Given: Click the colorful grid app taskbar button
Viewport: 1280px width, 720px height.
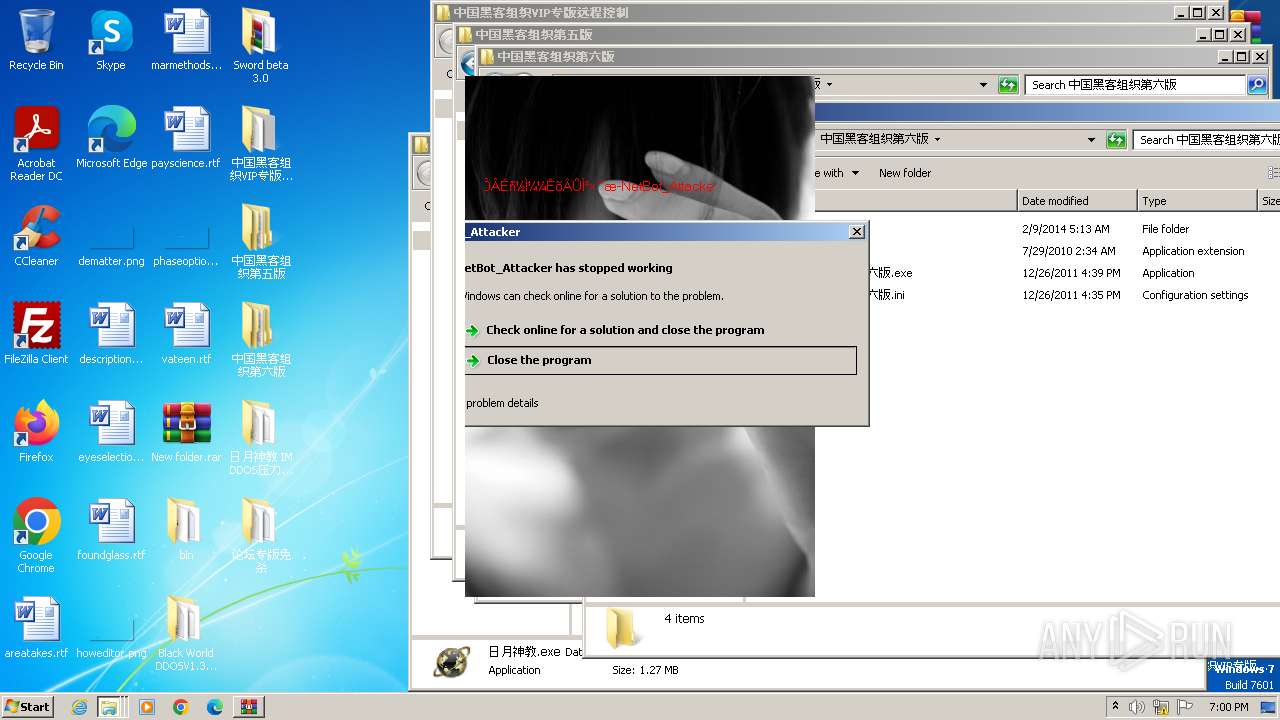Looking at the screenshot, I should click(248, 707).
